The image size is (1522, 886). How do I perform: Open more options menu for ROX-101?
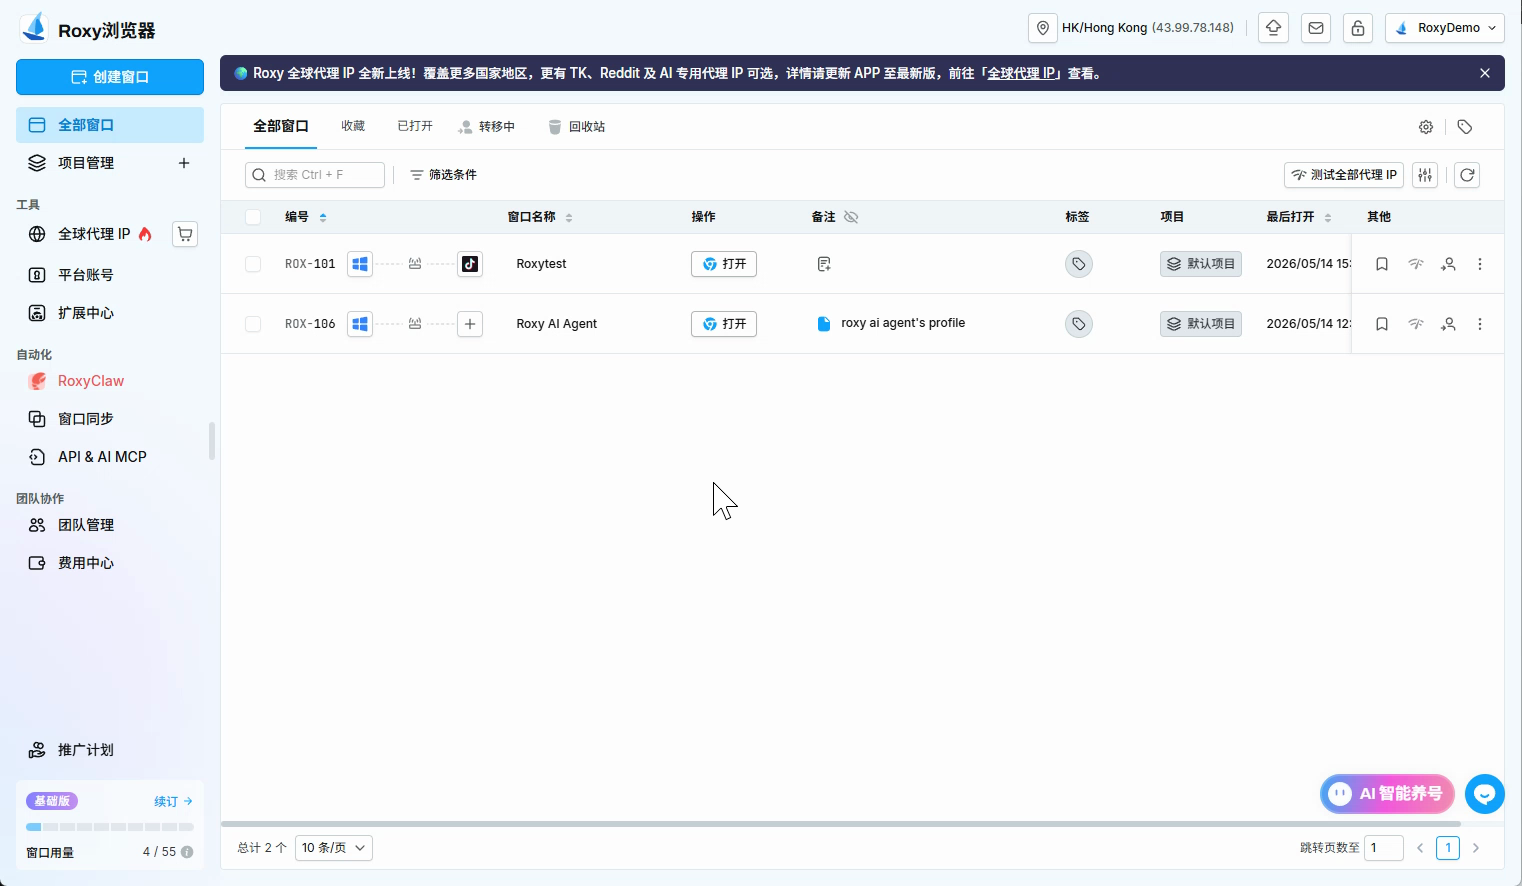(1480, 264)
